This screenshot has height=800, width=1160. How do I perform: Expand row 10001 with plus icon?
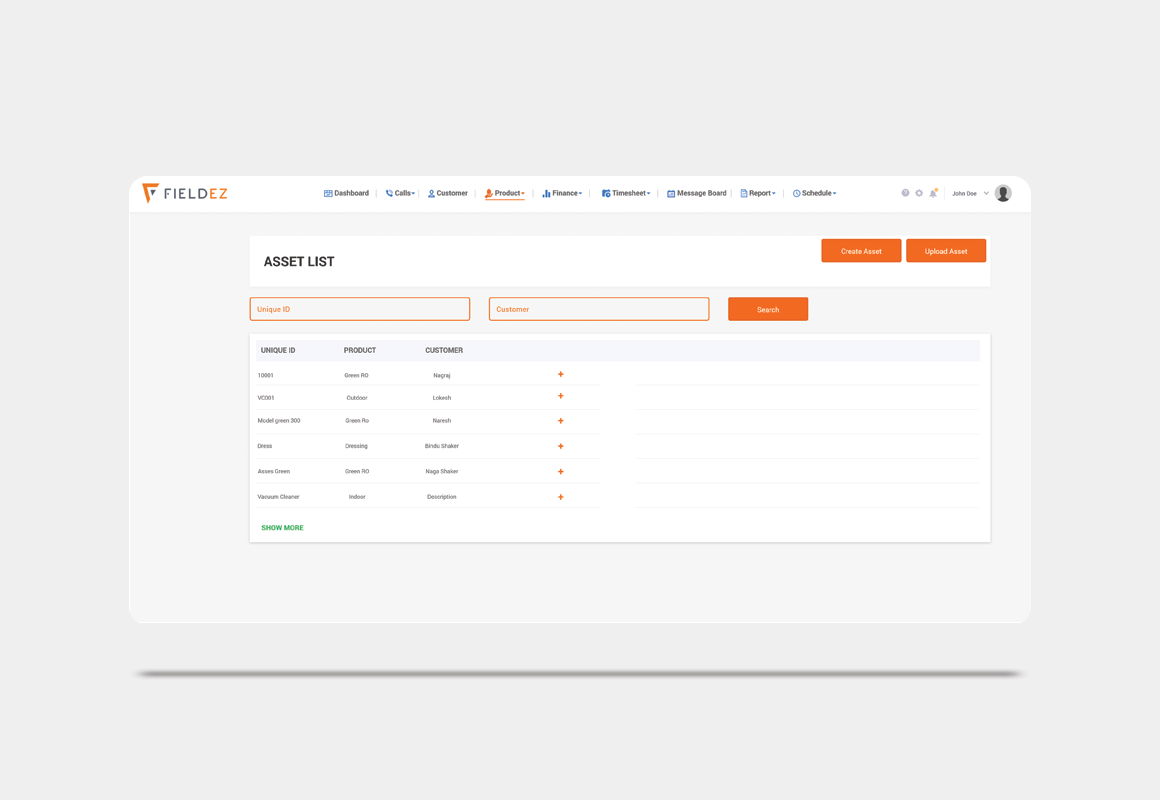point(561,375)
